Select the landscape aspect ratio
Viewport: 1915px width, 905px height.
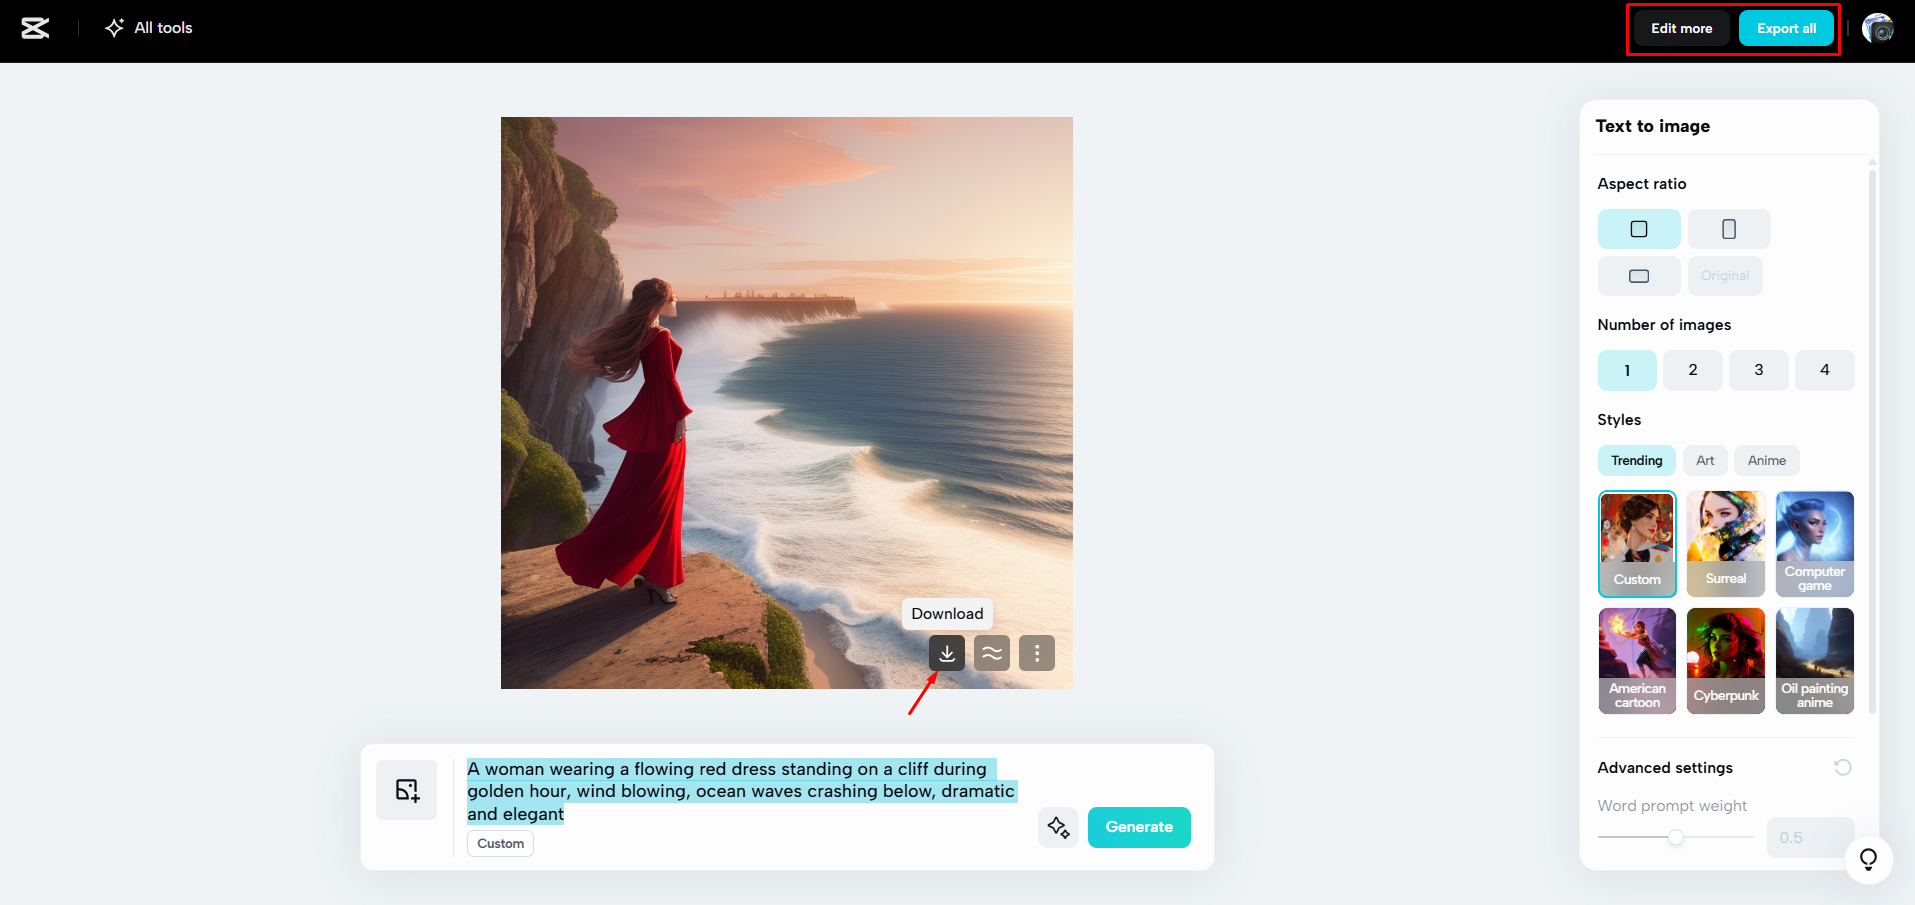1638,276
